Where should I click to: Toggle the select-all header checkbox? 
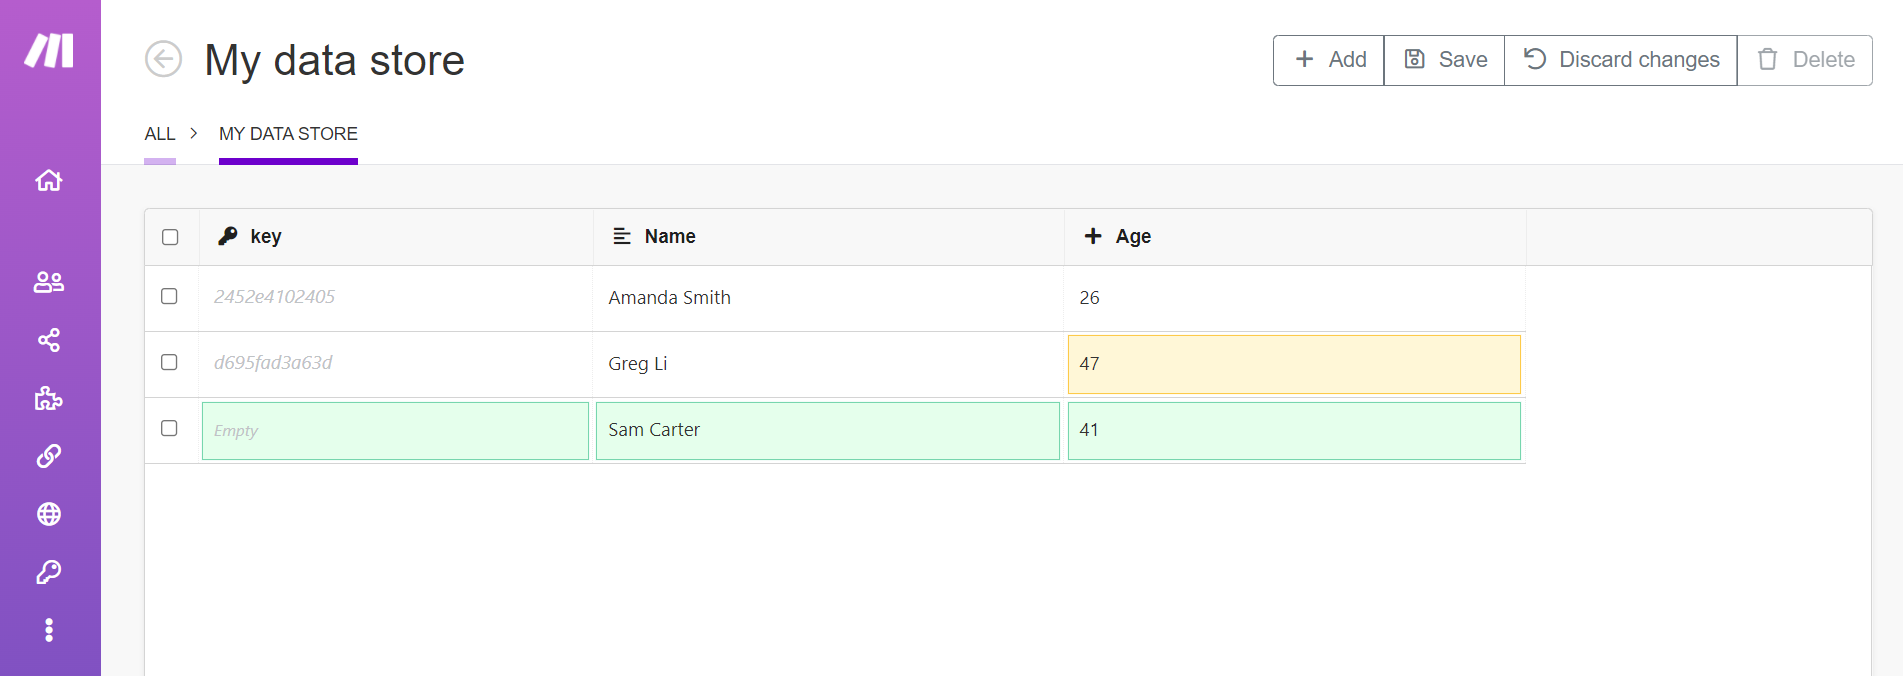(x=170, y=237)
